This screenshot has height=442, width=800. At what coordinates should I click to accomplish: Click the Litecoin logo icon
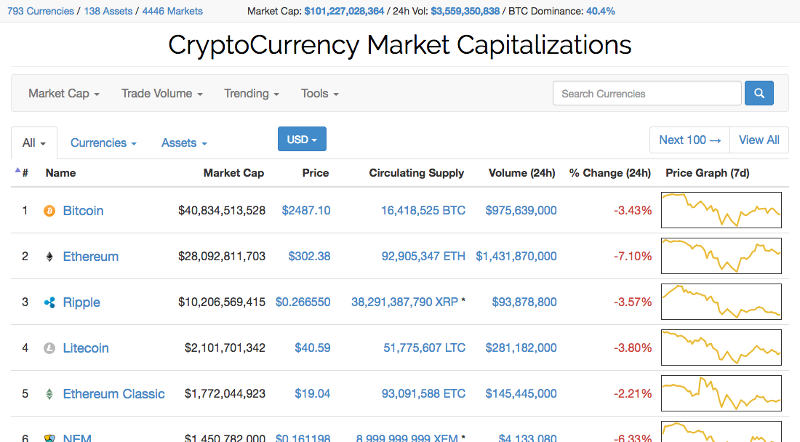[x=49, y=348]
